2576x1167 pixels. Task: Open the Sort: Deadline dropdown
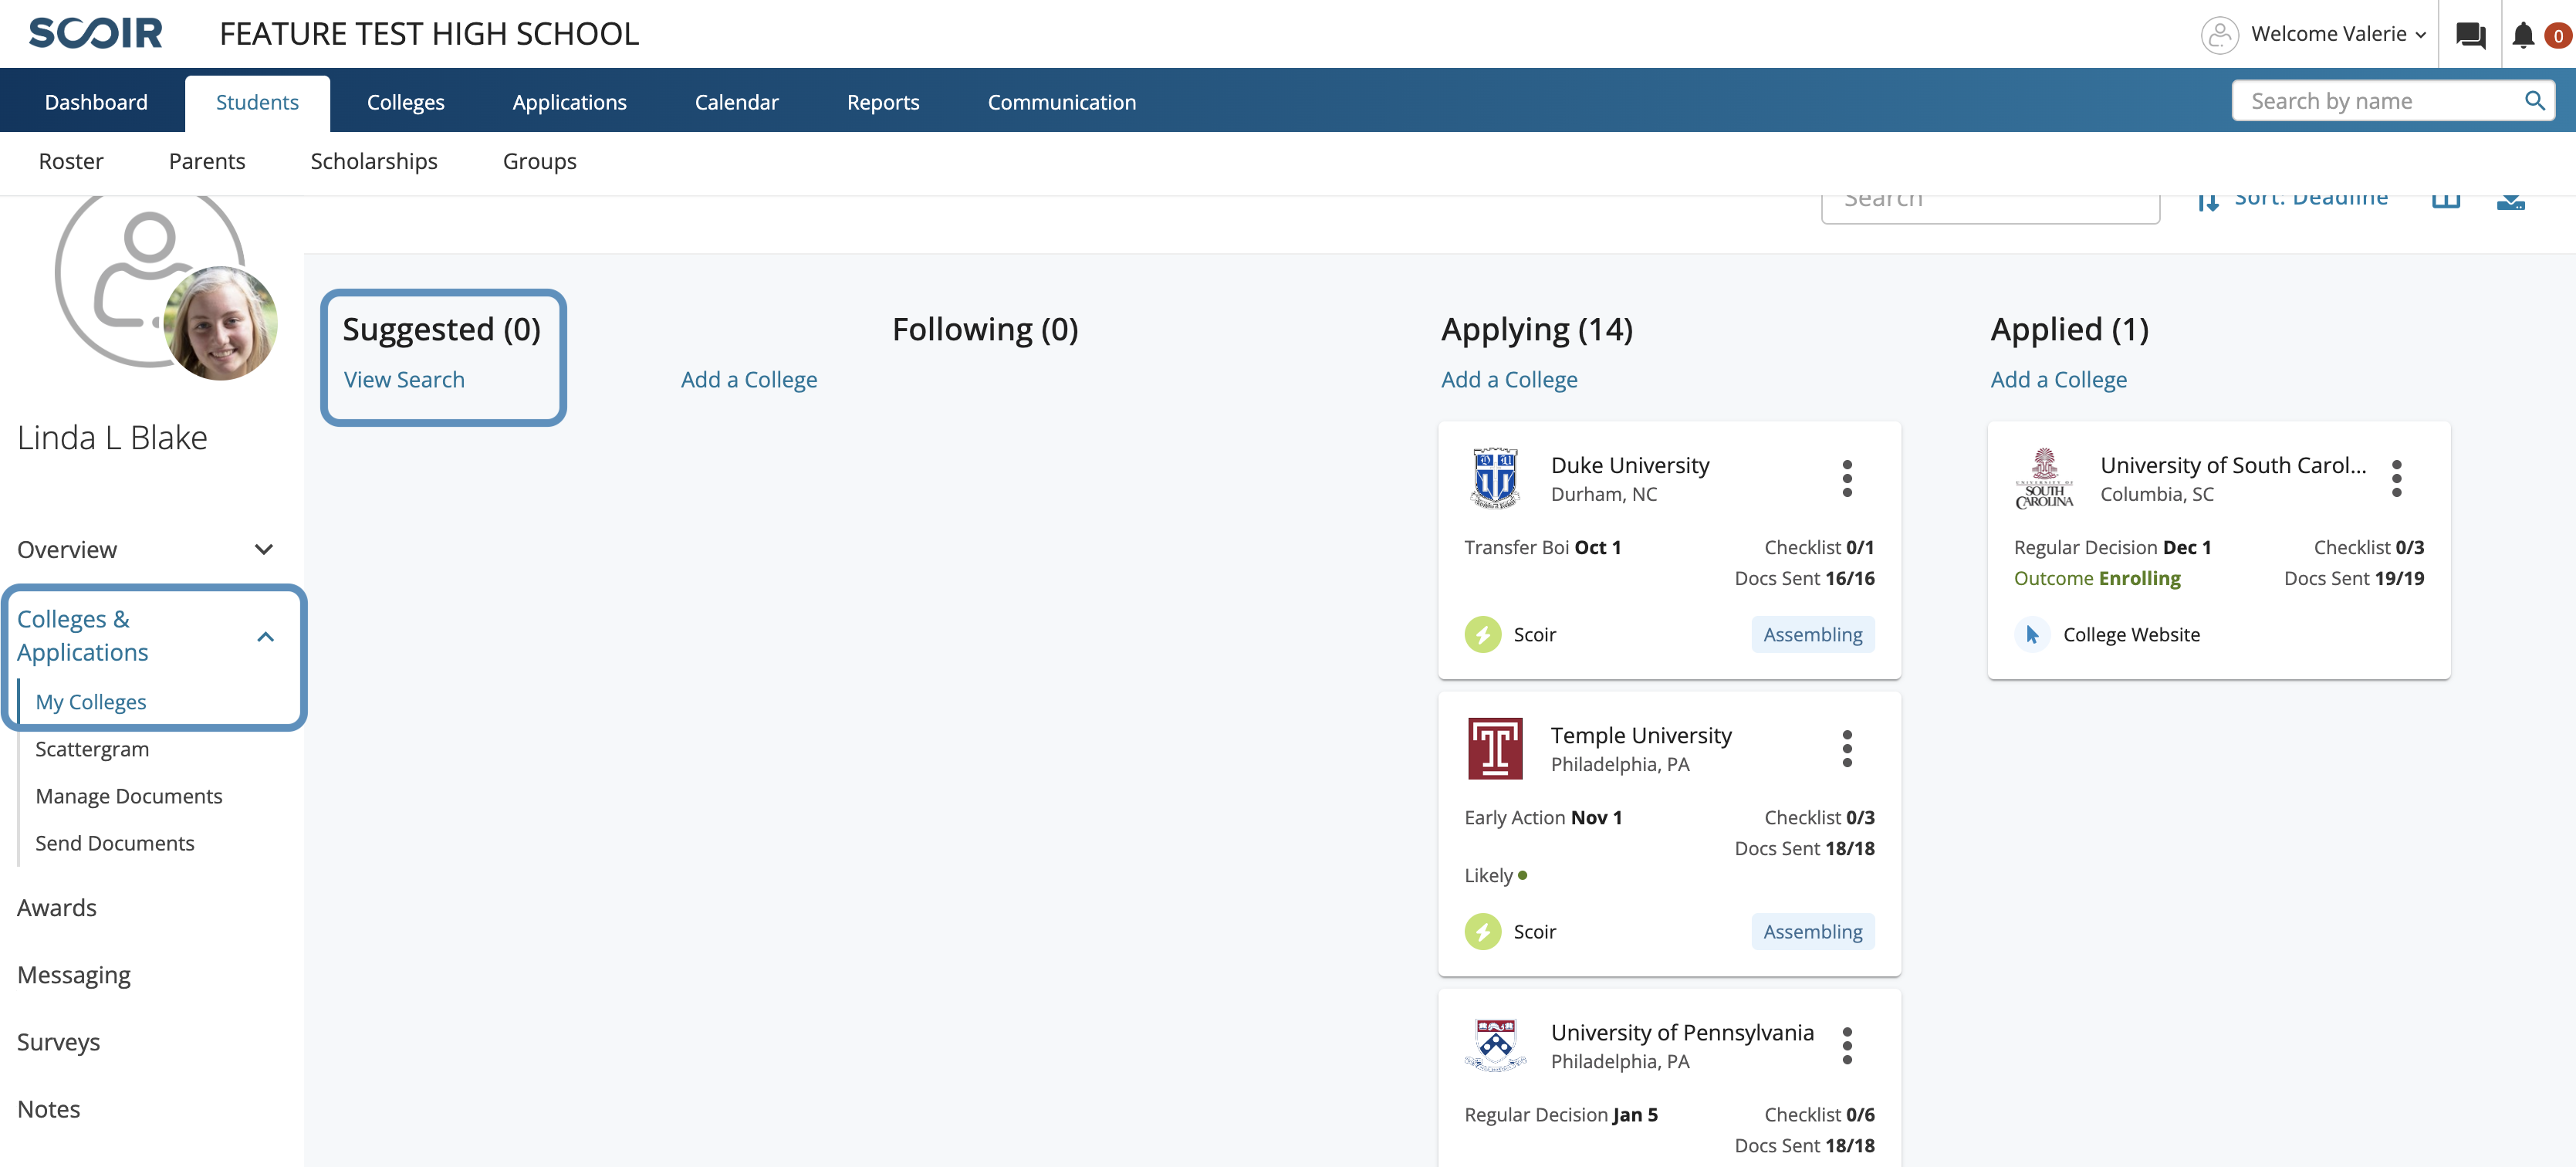coord(2310,200)
